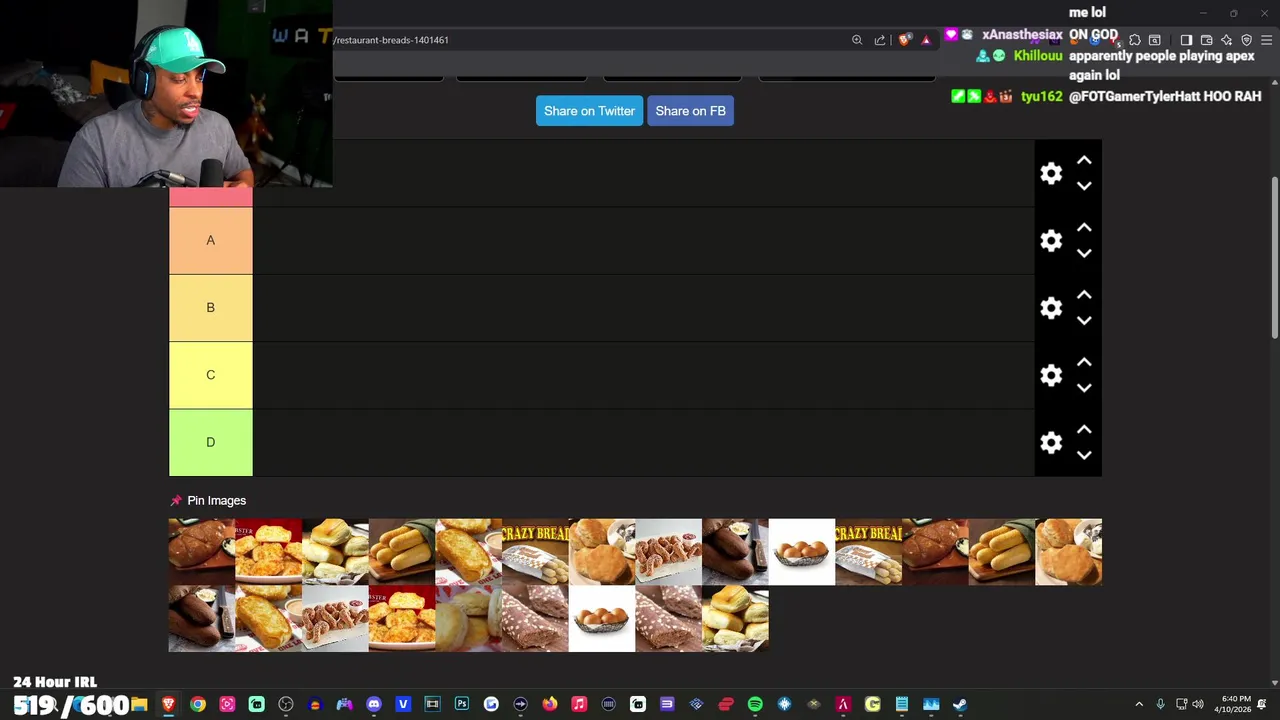Screen dimensions: 1280x720
Task: Move tier A row down
Action: [x=1084, y=253]
